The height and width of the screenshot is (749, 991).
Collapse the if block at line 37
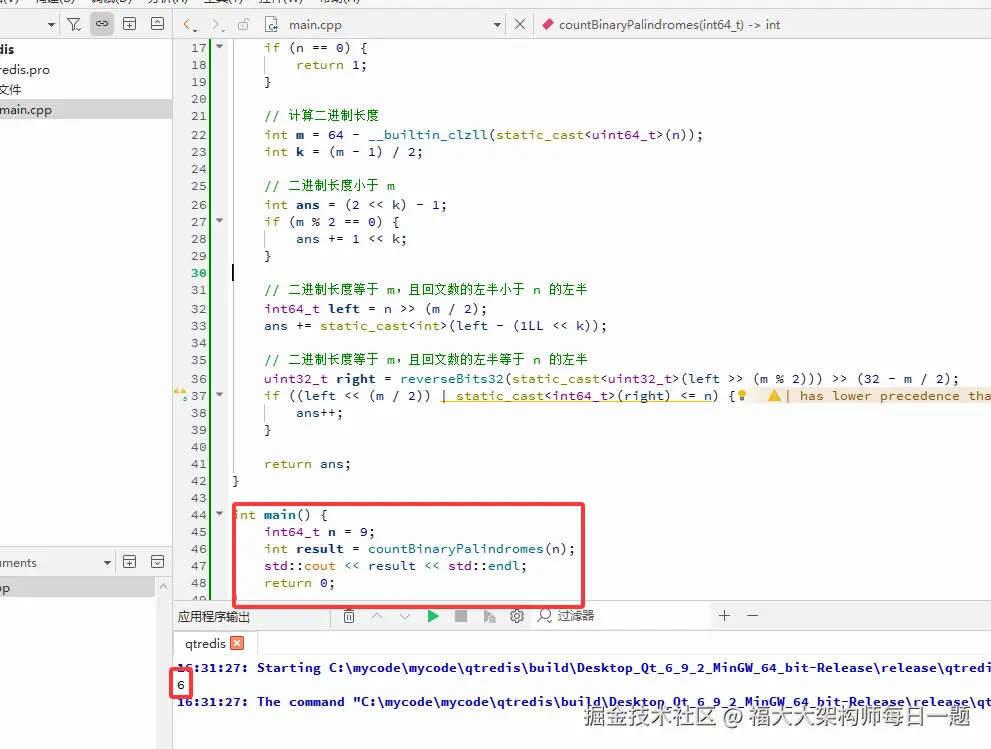click(220, 394)
